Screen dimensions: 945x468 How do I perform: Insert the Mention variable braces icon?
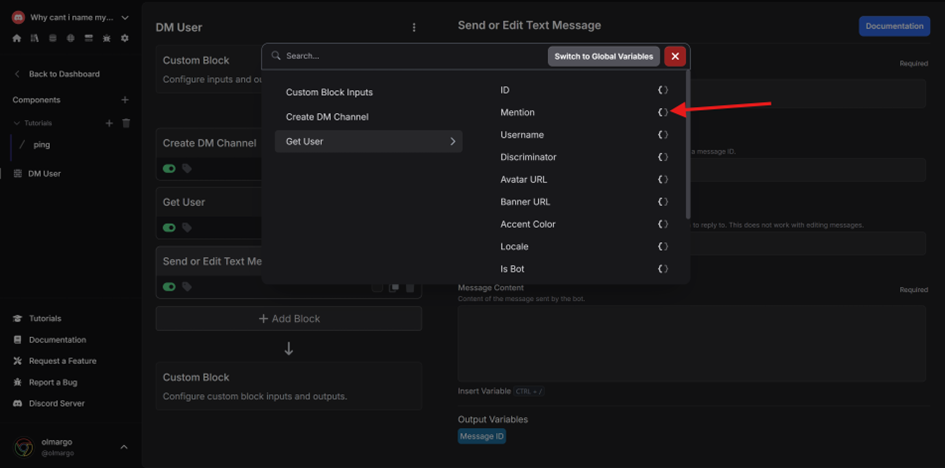[x=663, y=112]
